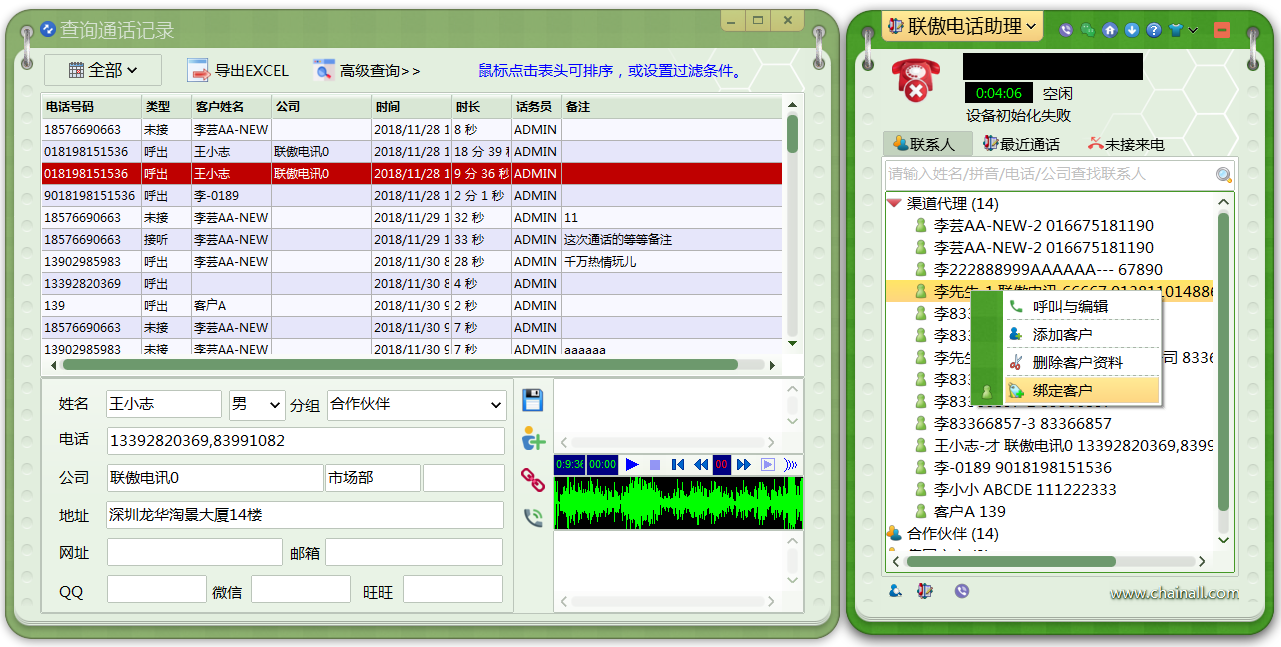Expand the 分组 dropdown showing 合作伙伴
Screen dimensions: 1281x647
pos(416,404)
